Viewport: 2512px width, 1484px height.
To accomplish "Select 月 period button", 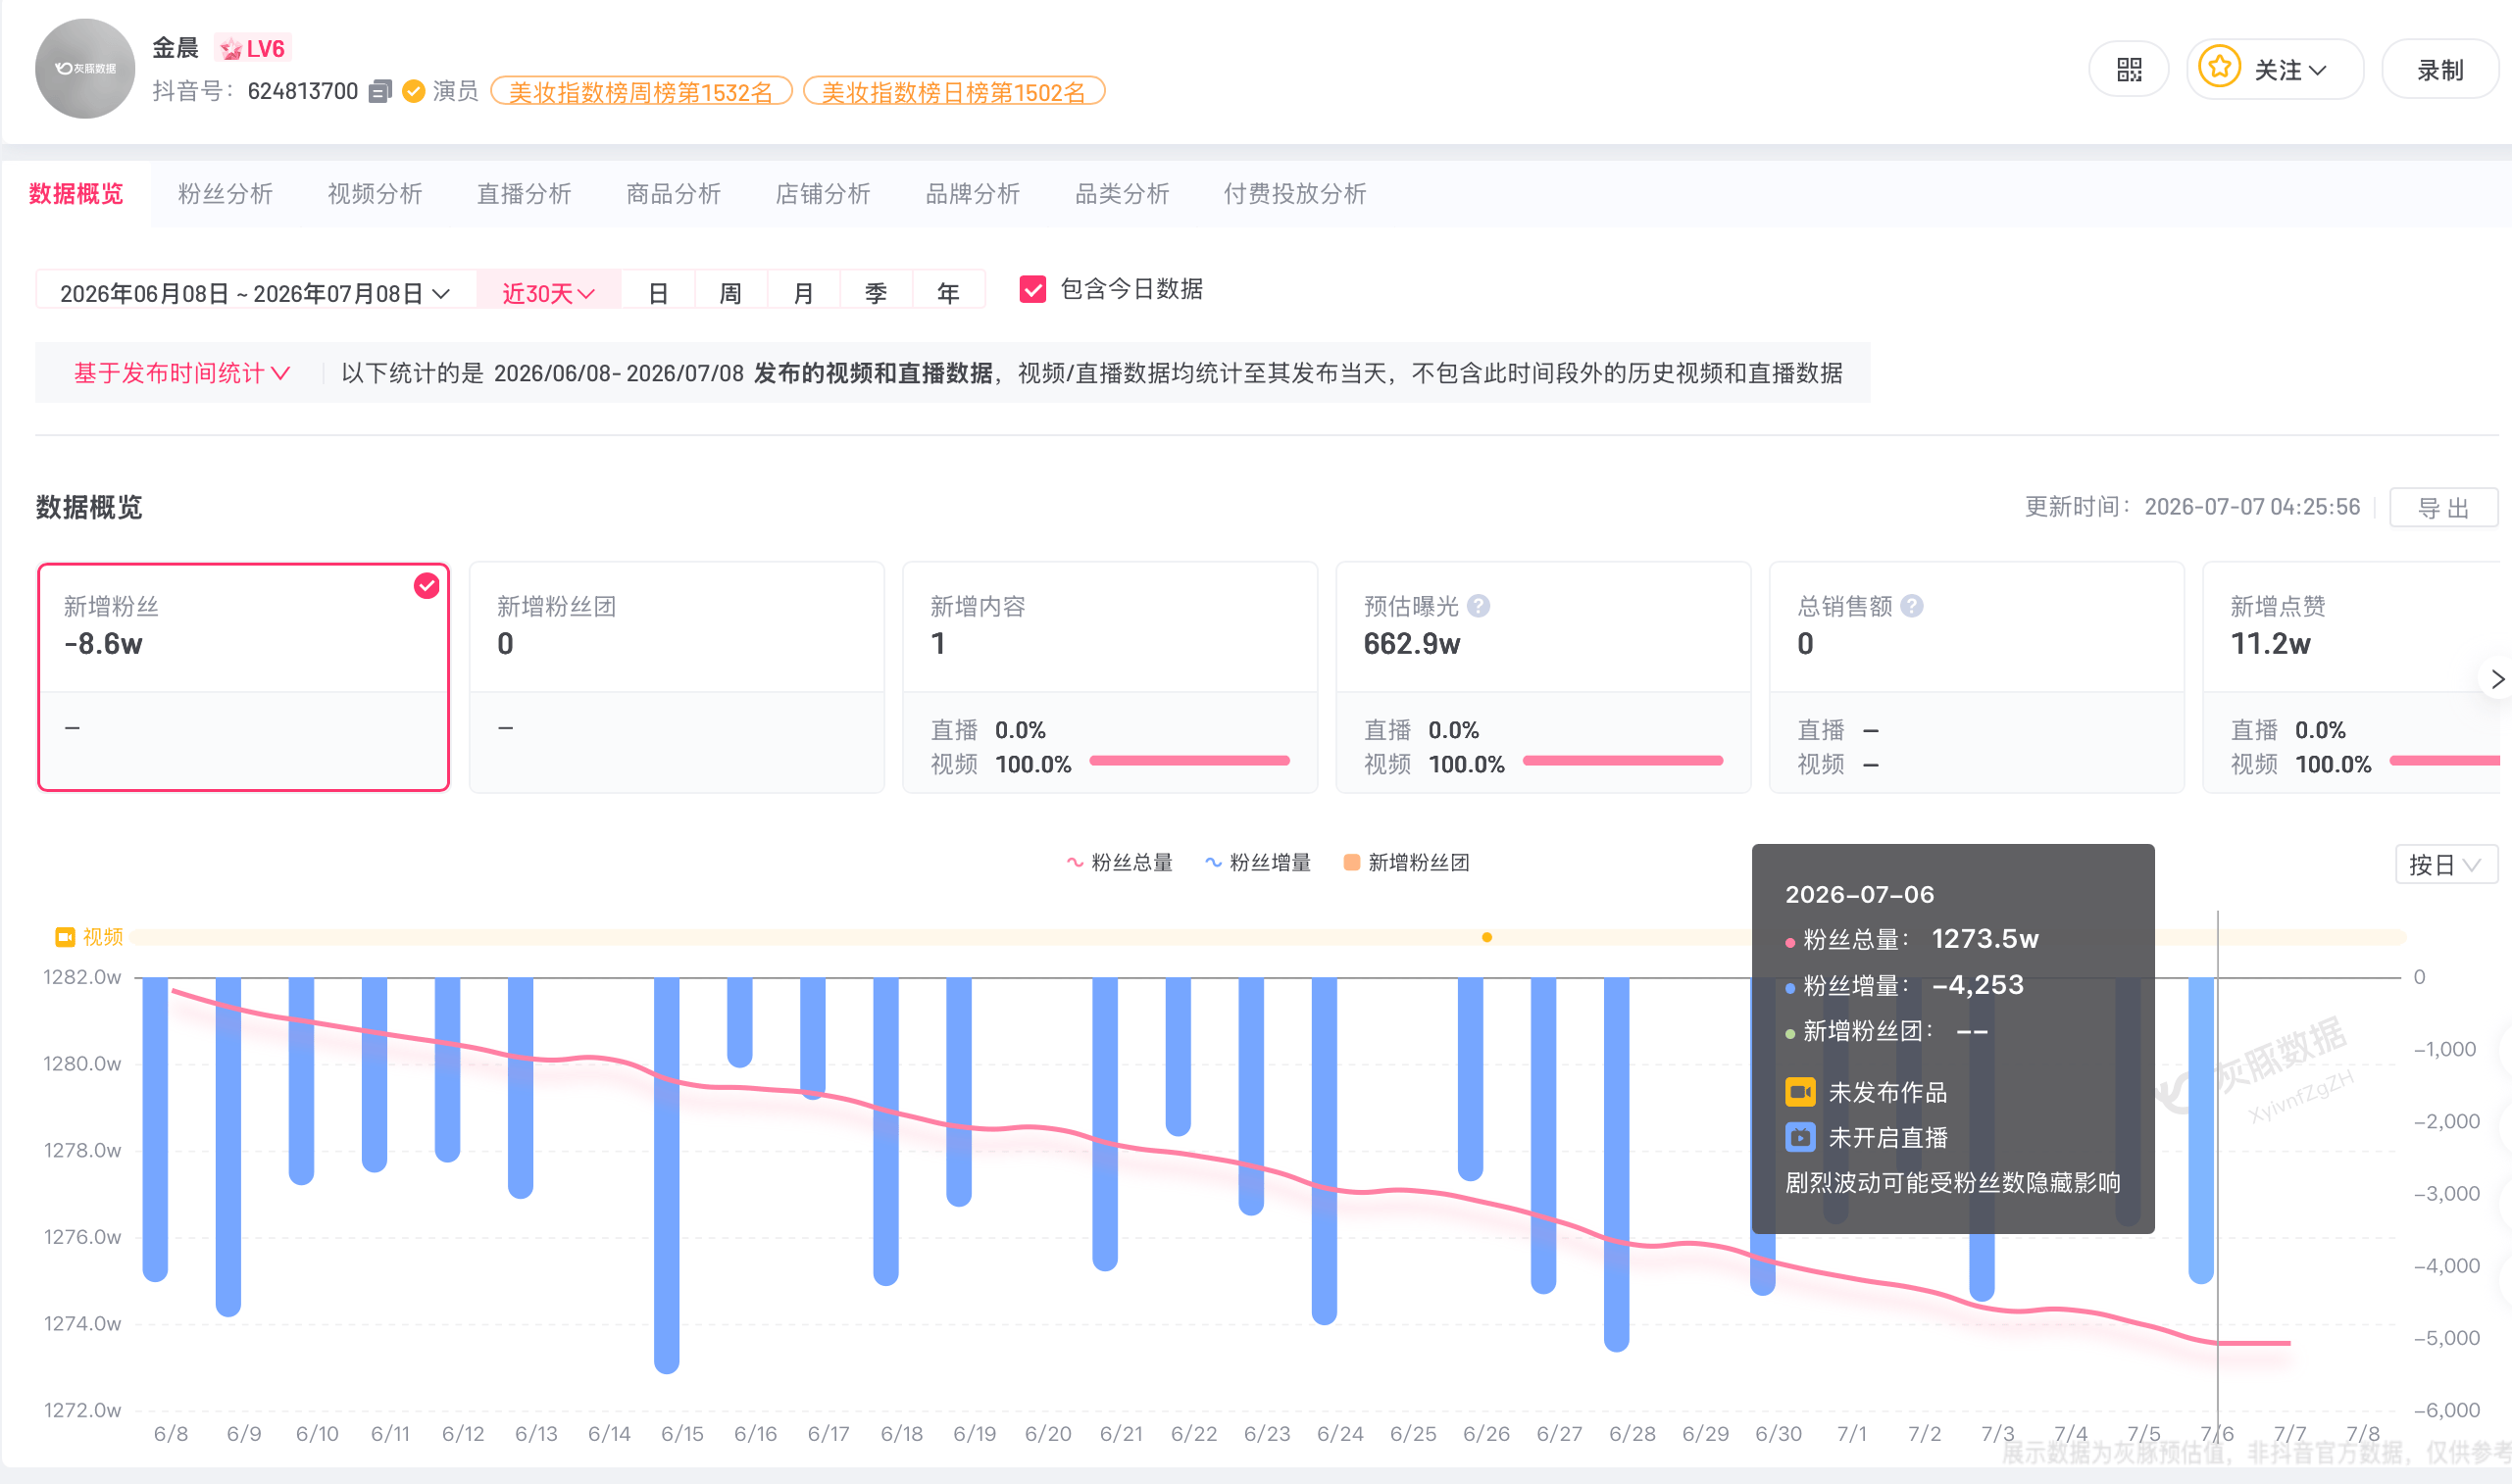I will [803, 293].
